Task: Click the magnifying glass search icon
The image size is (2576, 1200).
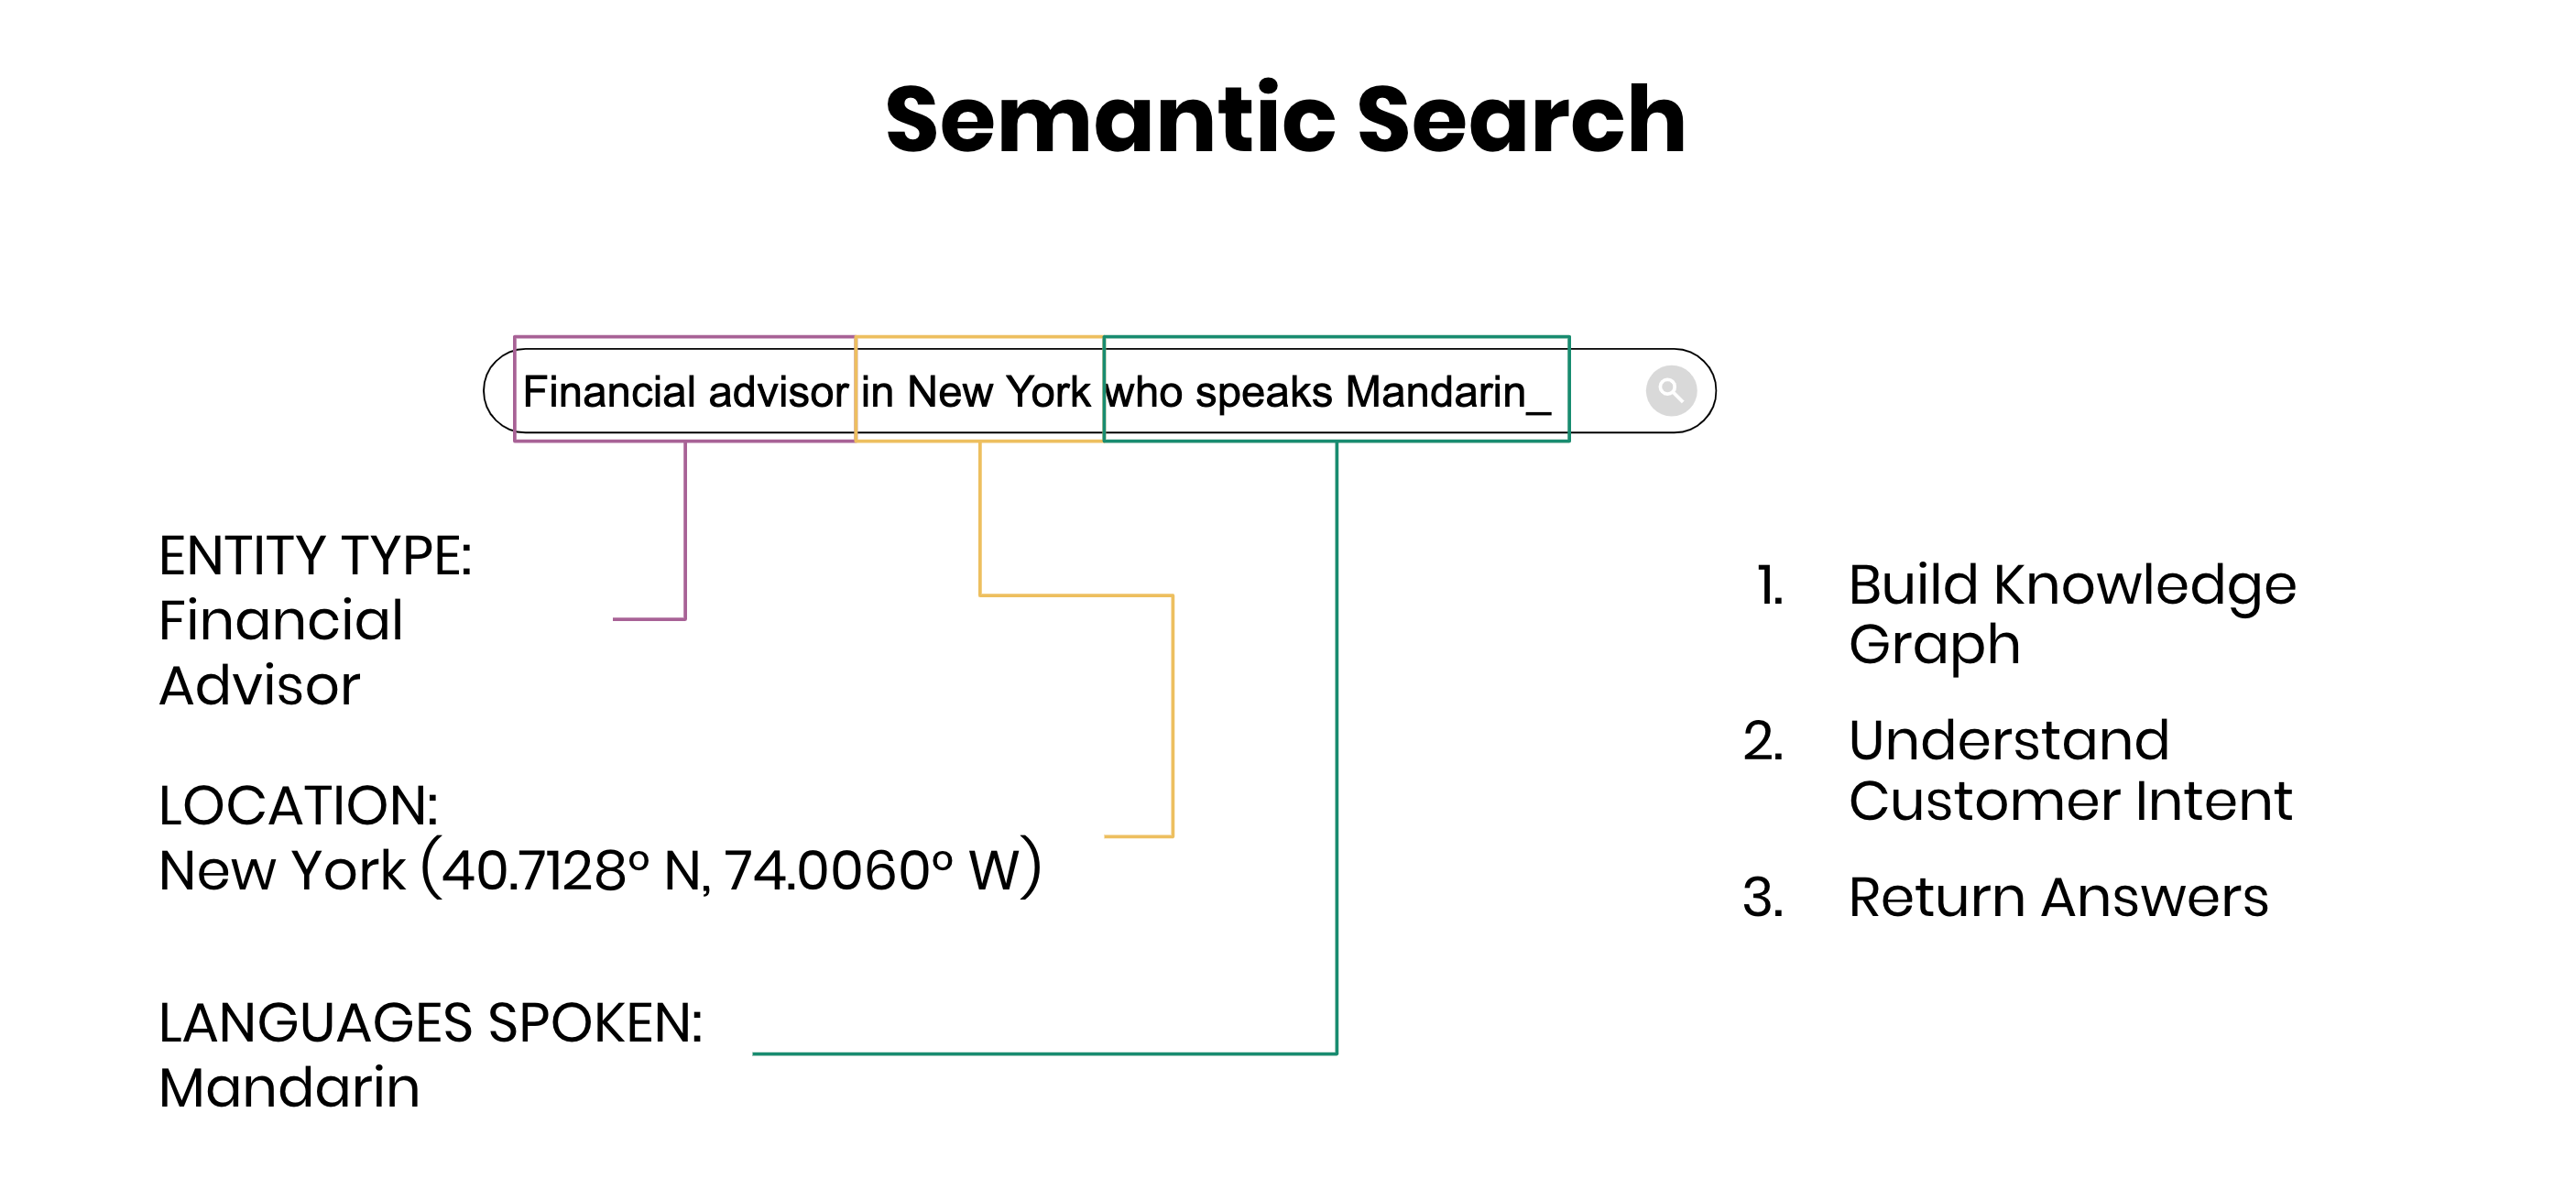Action: click(1670, 390)
